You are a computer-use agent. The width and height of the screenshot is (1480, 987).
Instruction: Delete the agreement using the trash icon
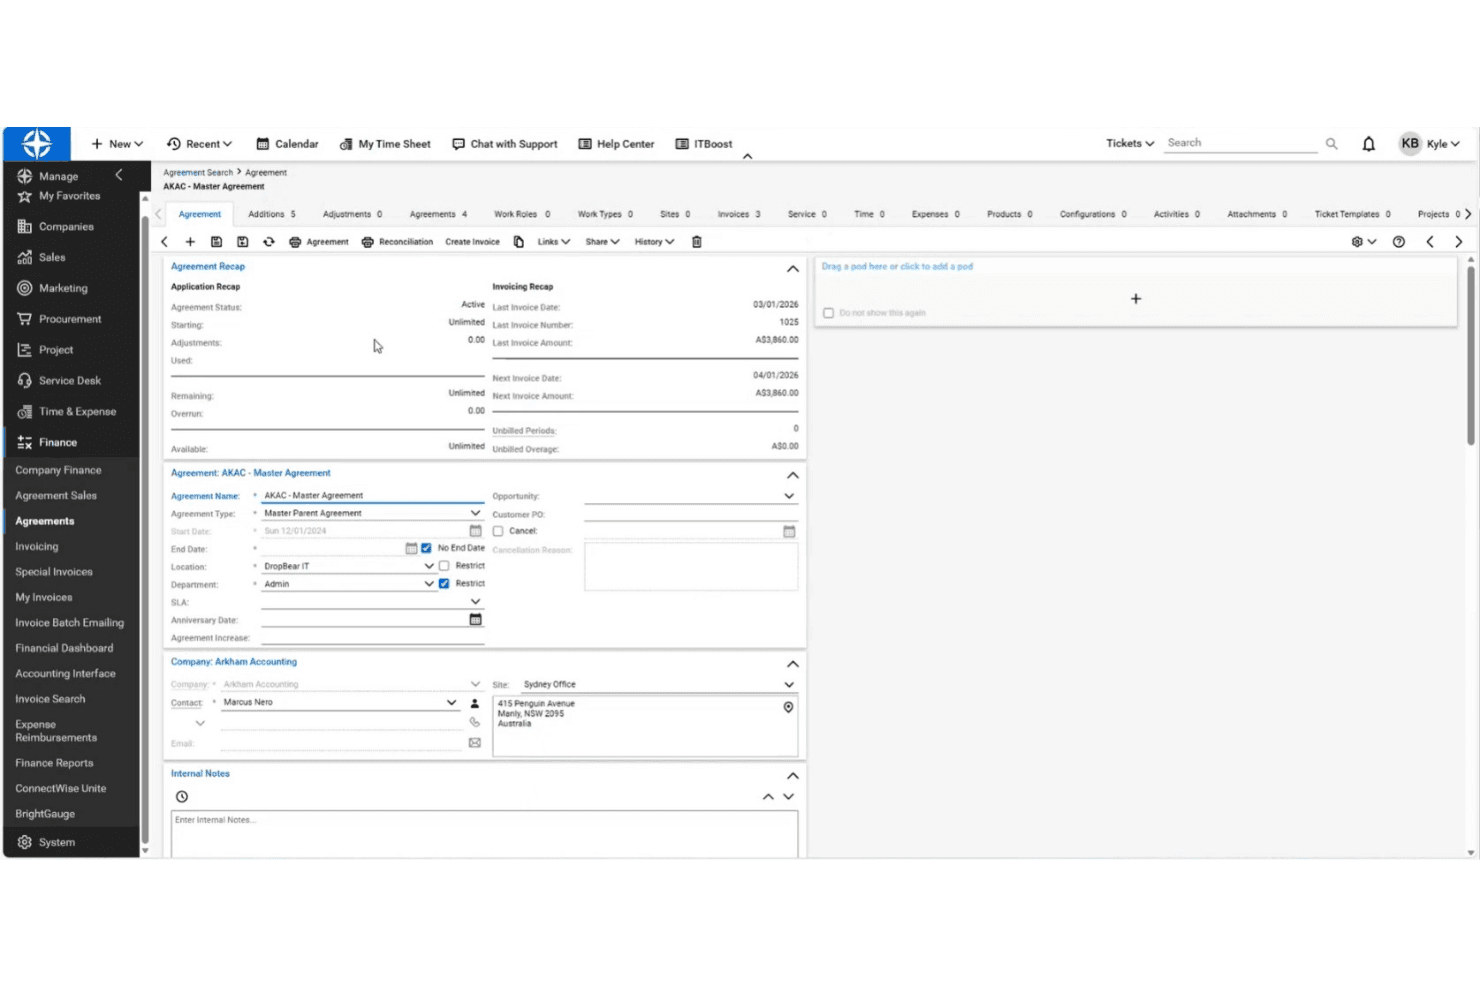(x=697, y=242)
